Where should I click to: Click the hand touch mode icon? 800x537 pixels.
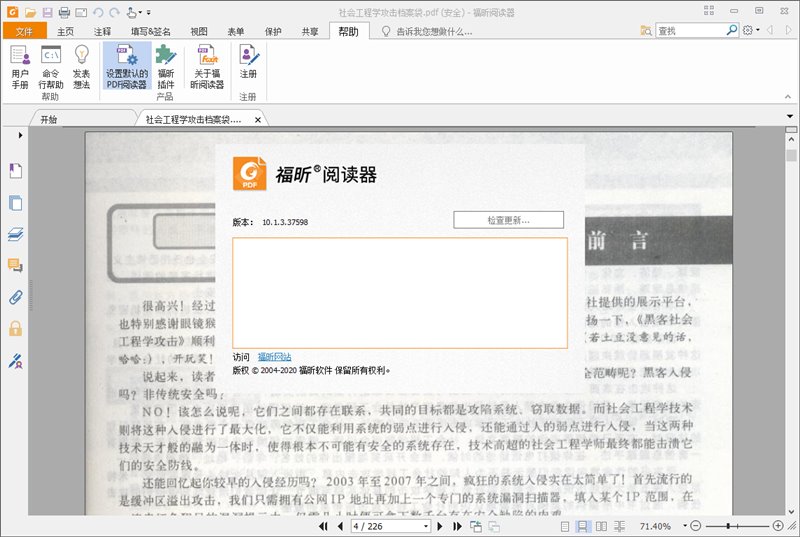(131, 12)
